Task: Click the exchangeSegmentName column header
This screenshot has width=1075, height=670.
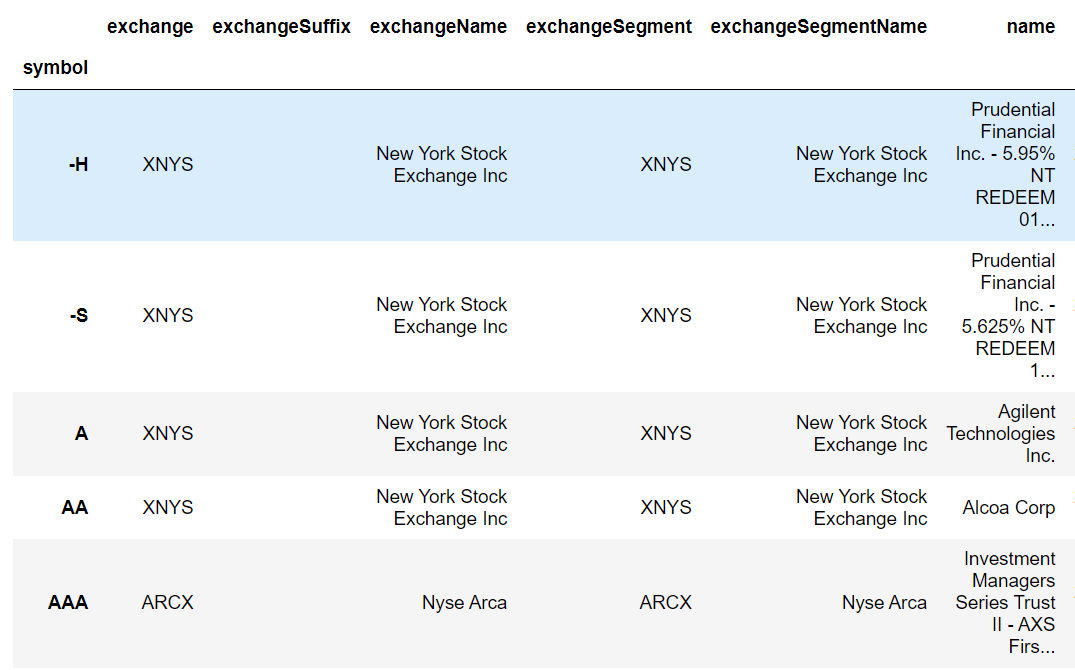Action: (x=819, y=27)
